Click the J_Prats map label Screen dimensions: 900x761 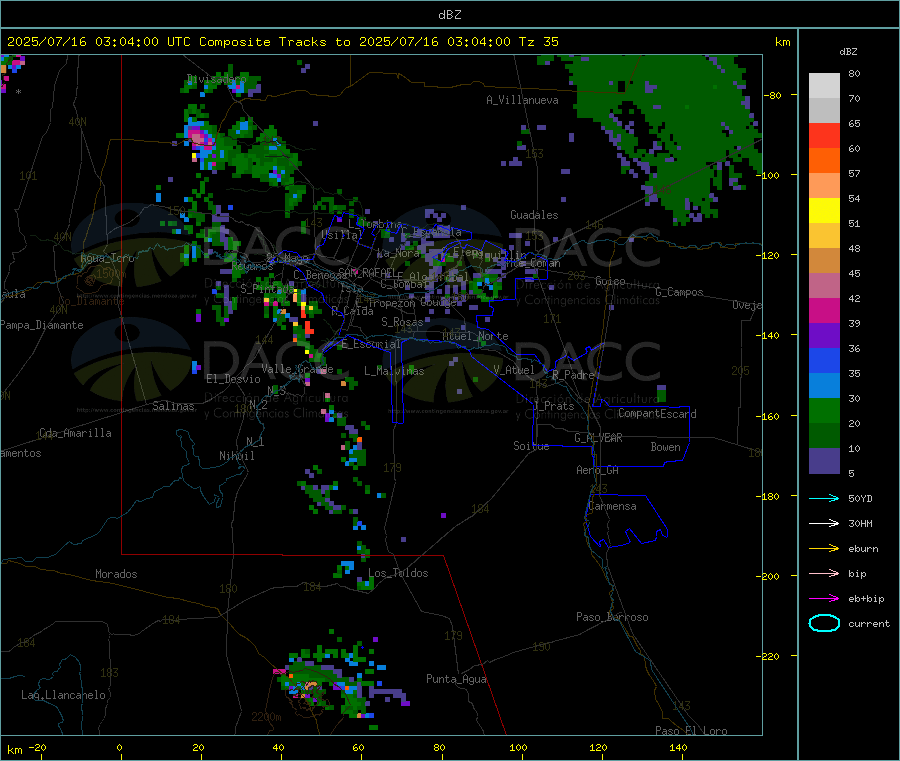click(x=553, y=406)
